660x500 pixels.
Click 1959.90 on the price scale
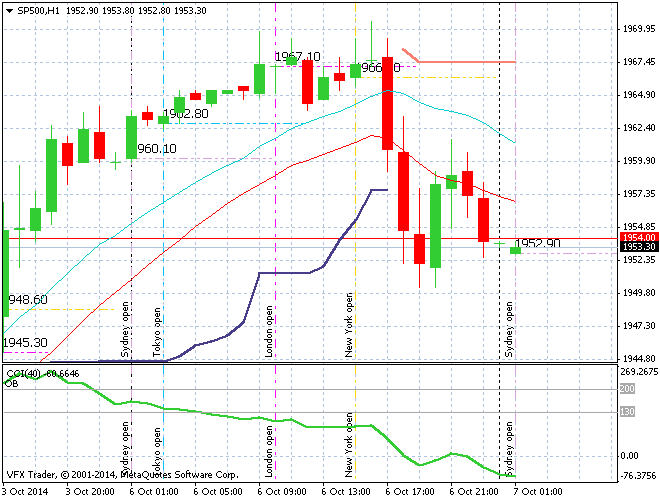[639, 161]
